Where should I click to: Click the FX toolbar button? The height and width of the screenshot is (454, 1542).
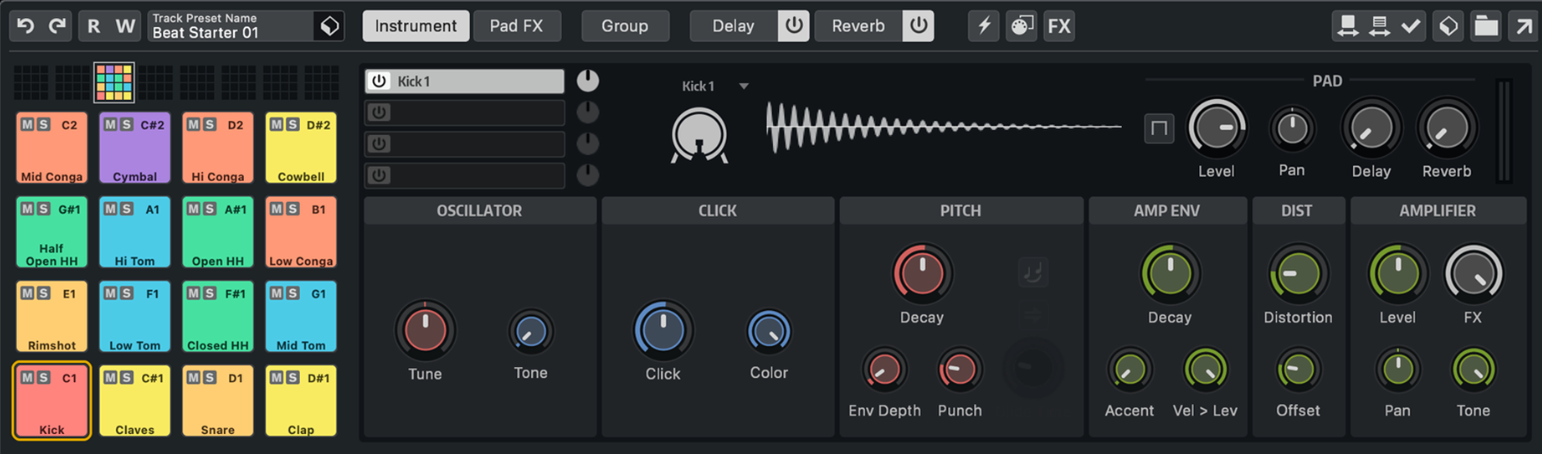(x=1059, y=26)
